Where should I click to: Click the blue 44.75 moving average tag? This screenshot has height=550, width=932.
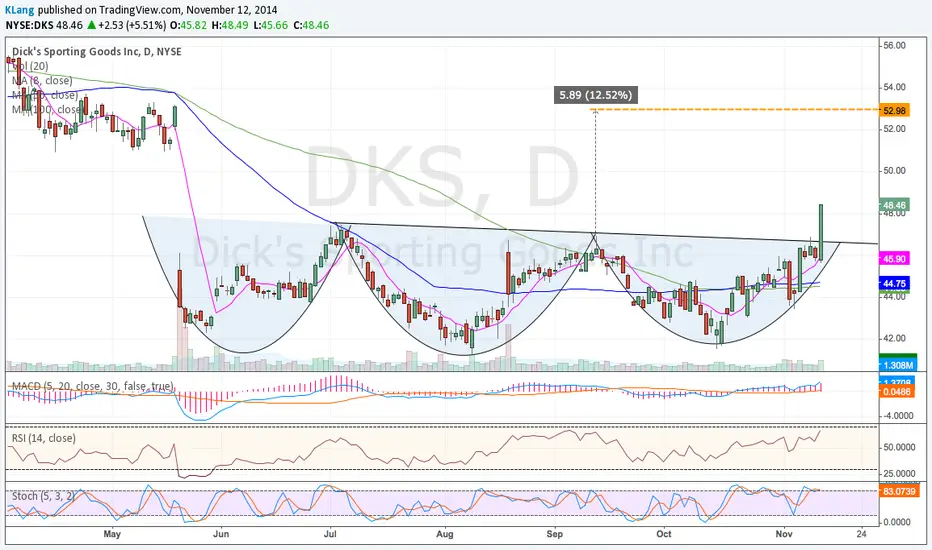[895, 284]
